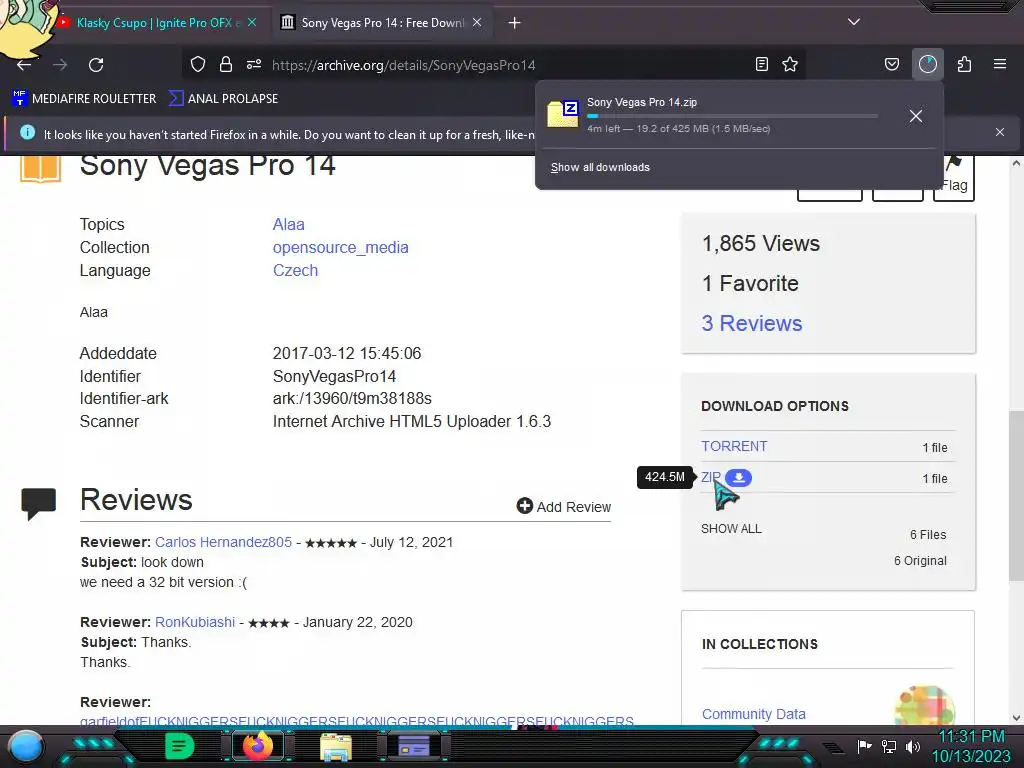
Task: Open MEDIAFIRE ROULETTER bookmark
Action: 85,99
